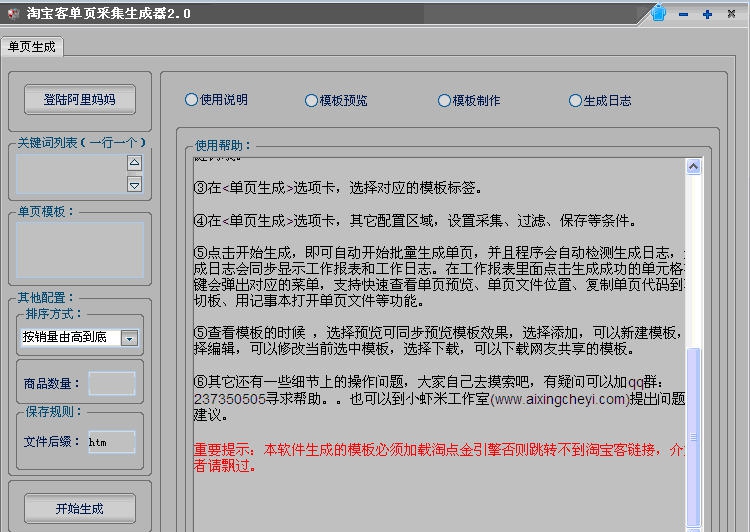This screenshot has height=532, width=750.
Task: Click the 商品数量 input field
Action: click(x=111, y=383)
